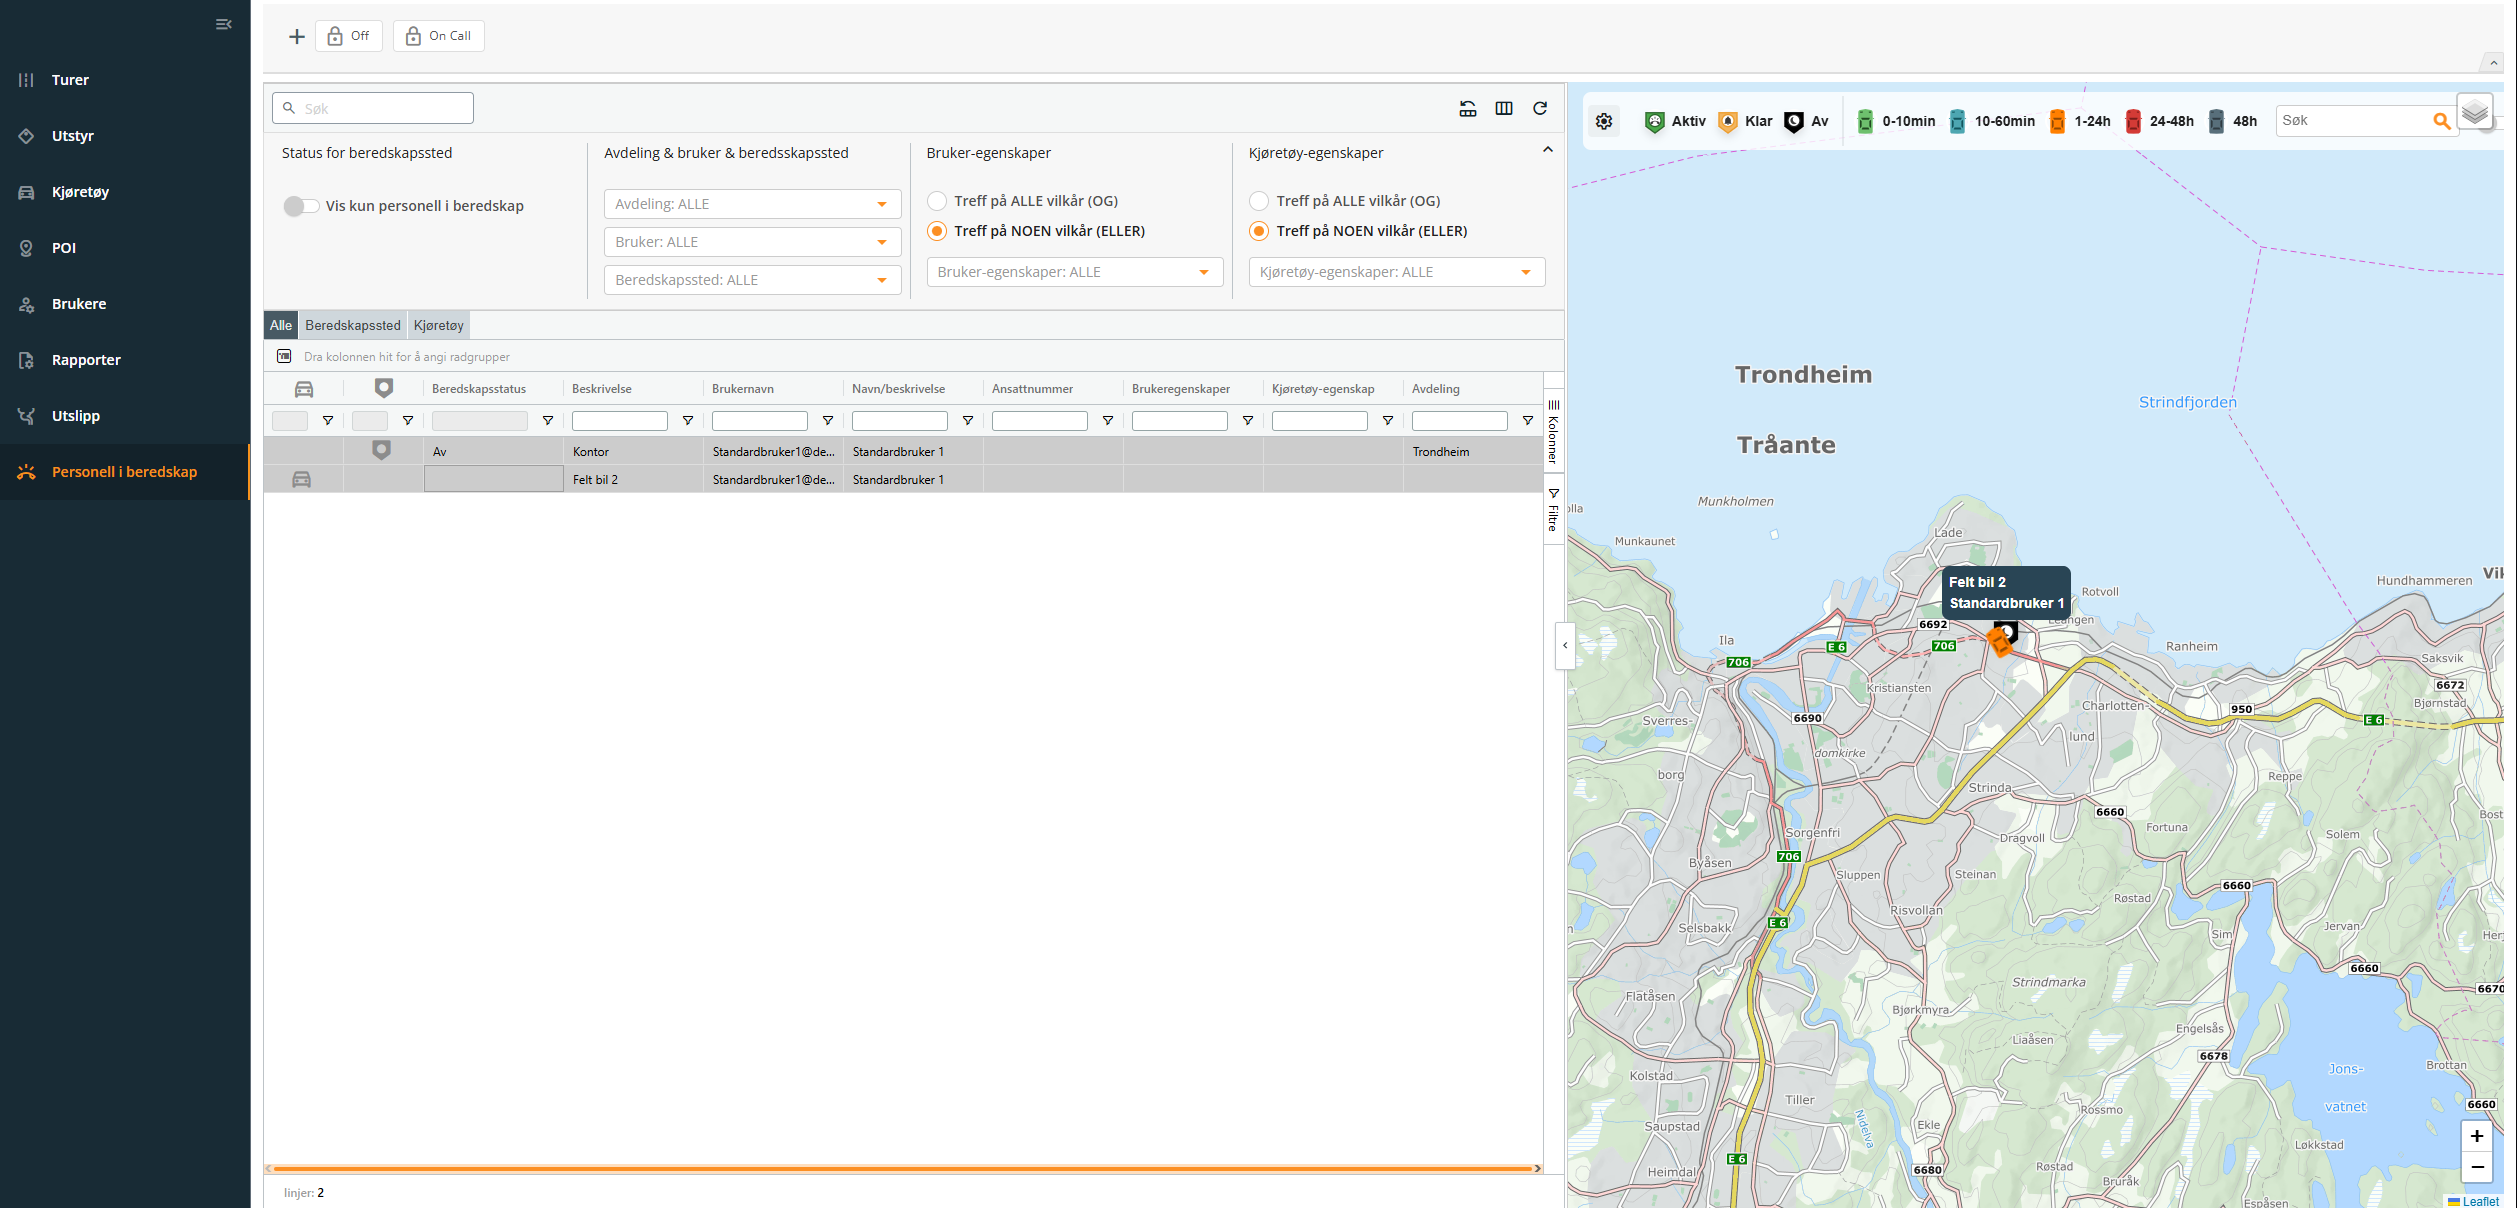Image resolution: width=2517 pixels, height=1208 pixels.
Task: Open Bruker-egenskaper: ALLE dropdown
Action: (1075, 272)
